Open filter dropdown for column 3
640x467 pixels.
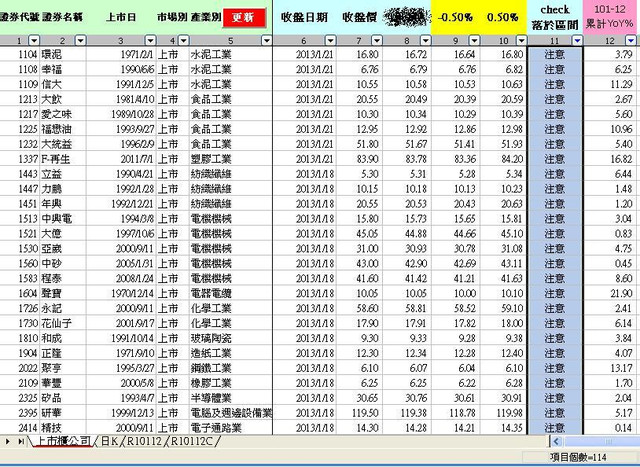(x=151, y=40)
